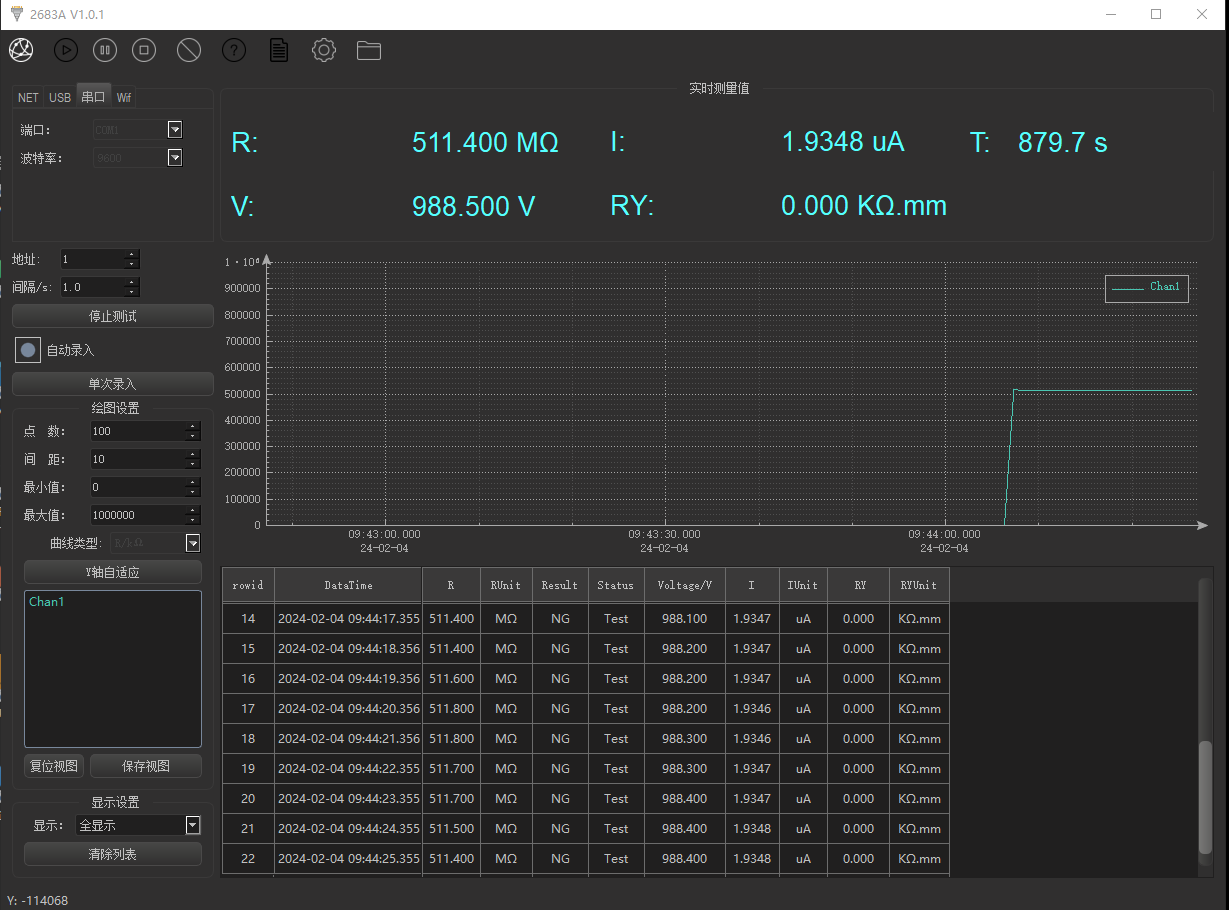Click the pause icon in the toolbar
The image size is (1229, 910).
point(105,50)
